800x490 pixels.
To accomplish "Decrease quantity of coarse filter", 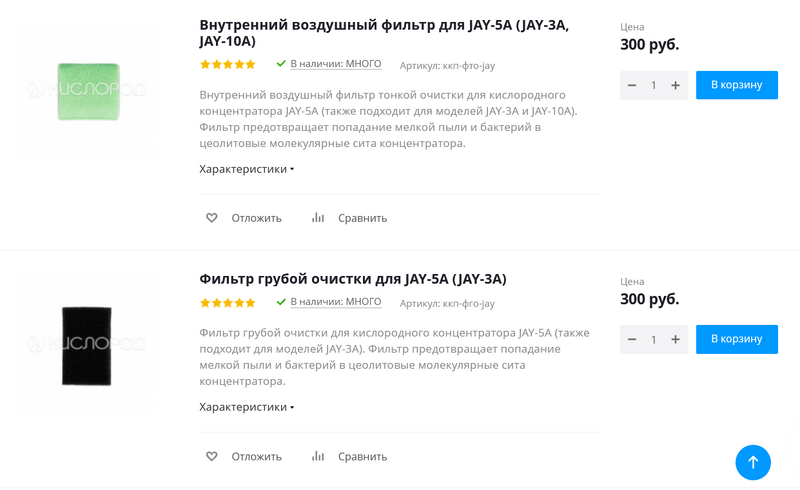I will (x=632, y=340).
